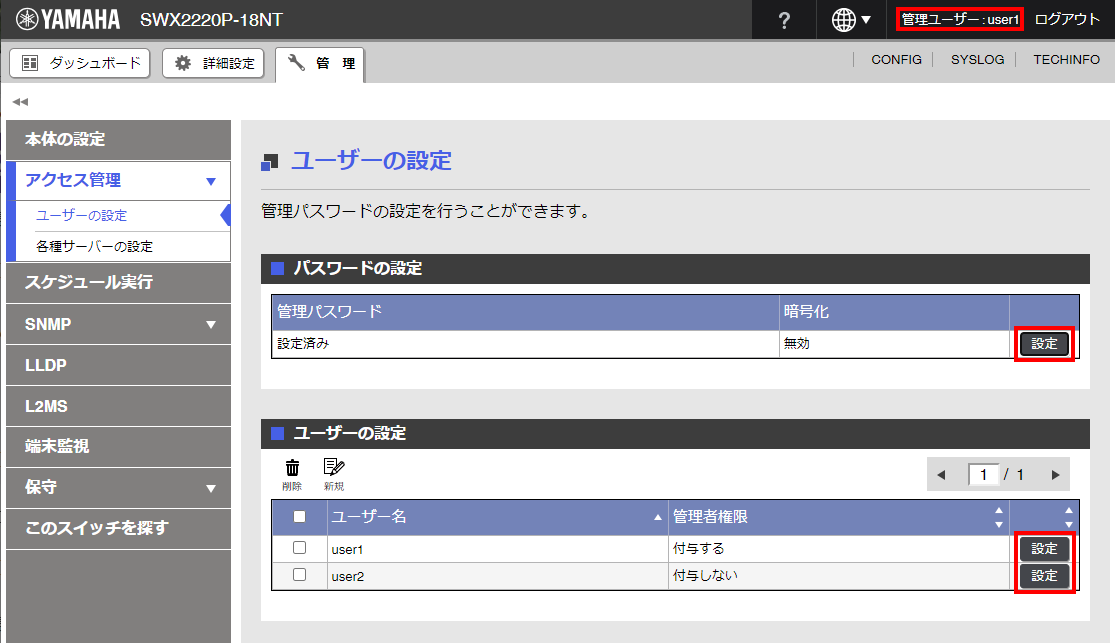Switch to the ダッシュボード tab
Image resolution: width=1115 pixels, height=643 pixels.
coord(80,63)
